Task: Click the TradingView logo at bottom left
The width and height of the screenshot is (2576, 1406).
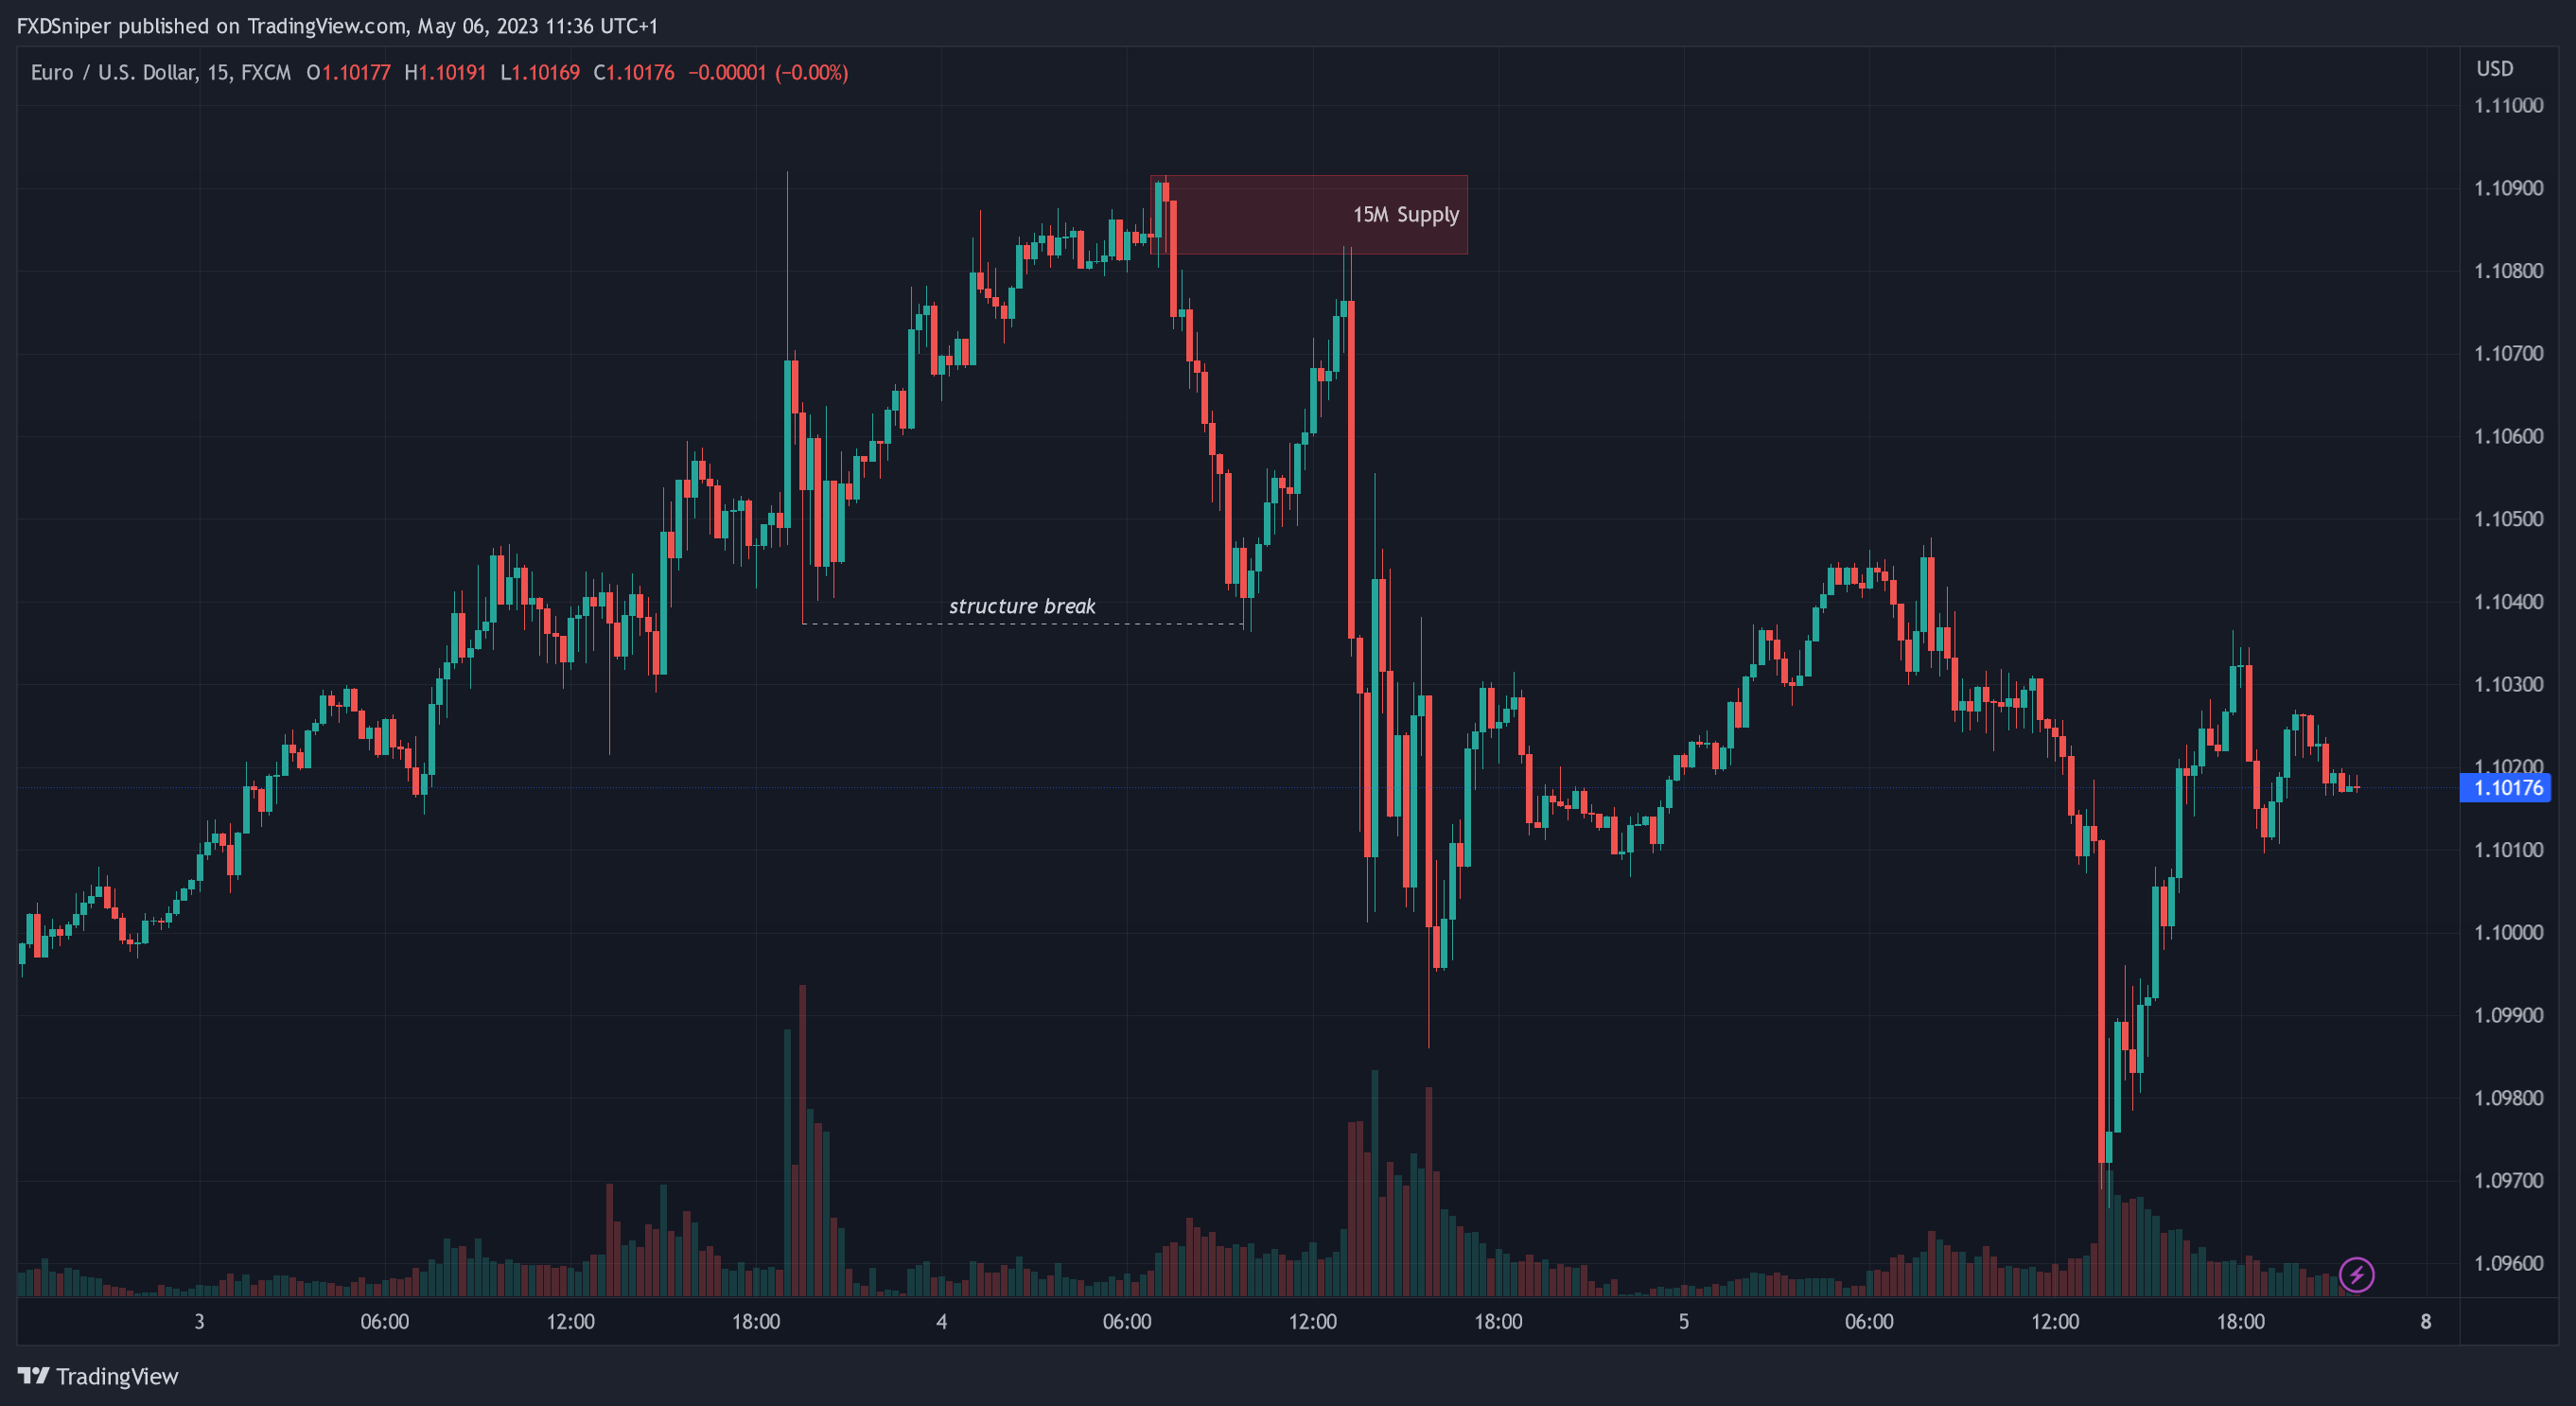Action: pos(98,1376)
